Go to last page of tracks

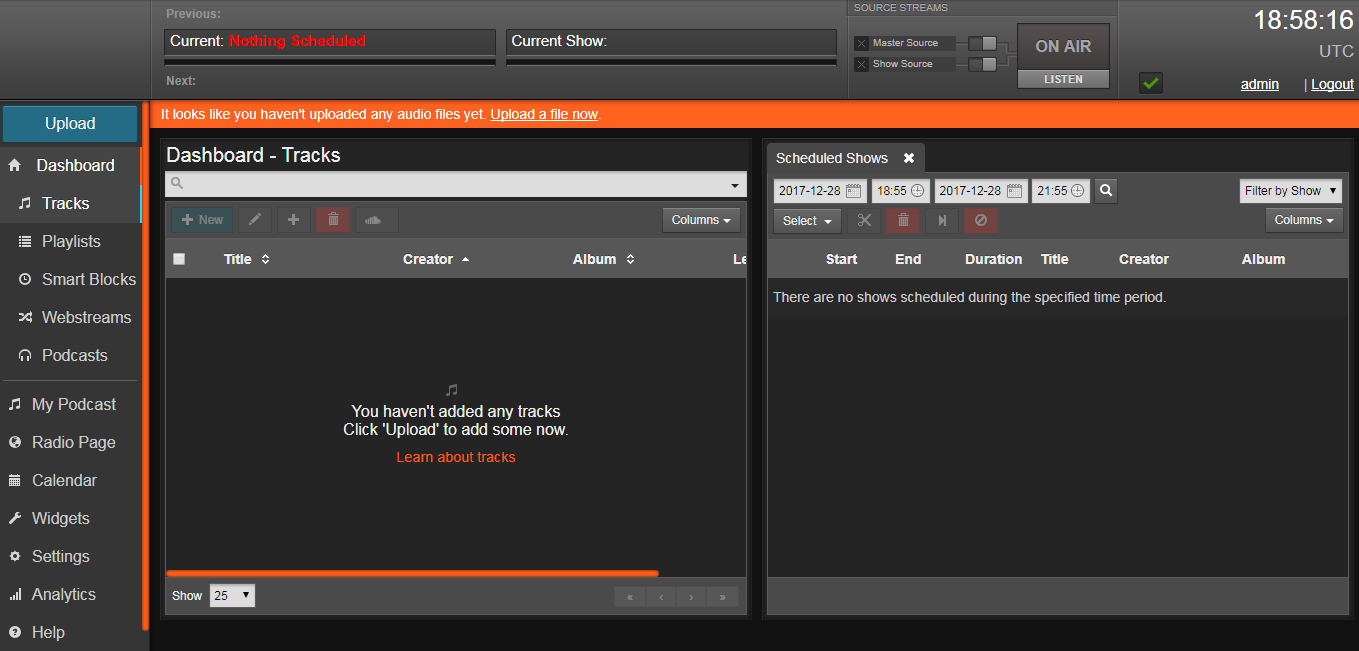pos(723,597)
